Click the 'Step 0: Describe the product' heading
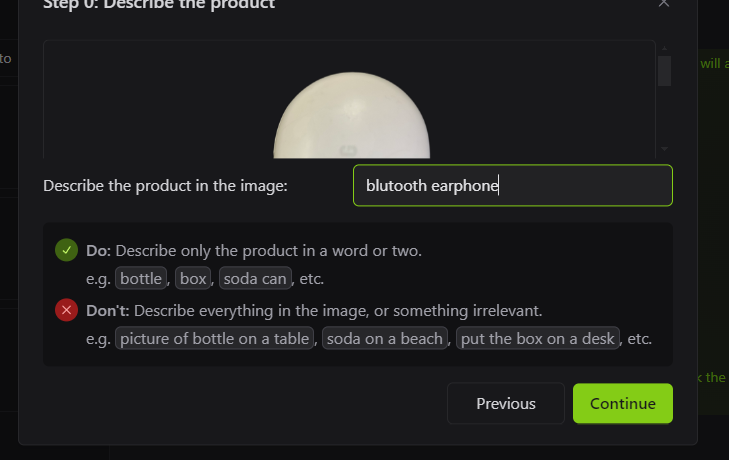The image size is (729, 460). (x=159, y=5)
